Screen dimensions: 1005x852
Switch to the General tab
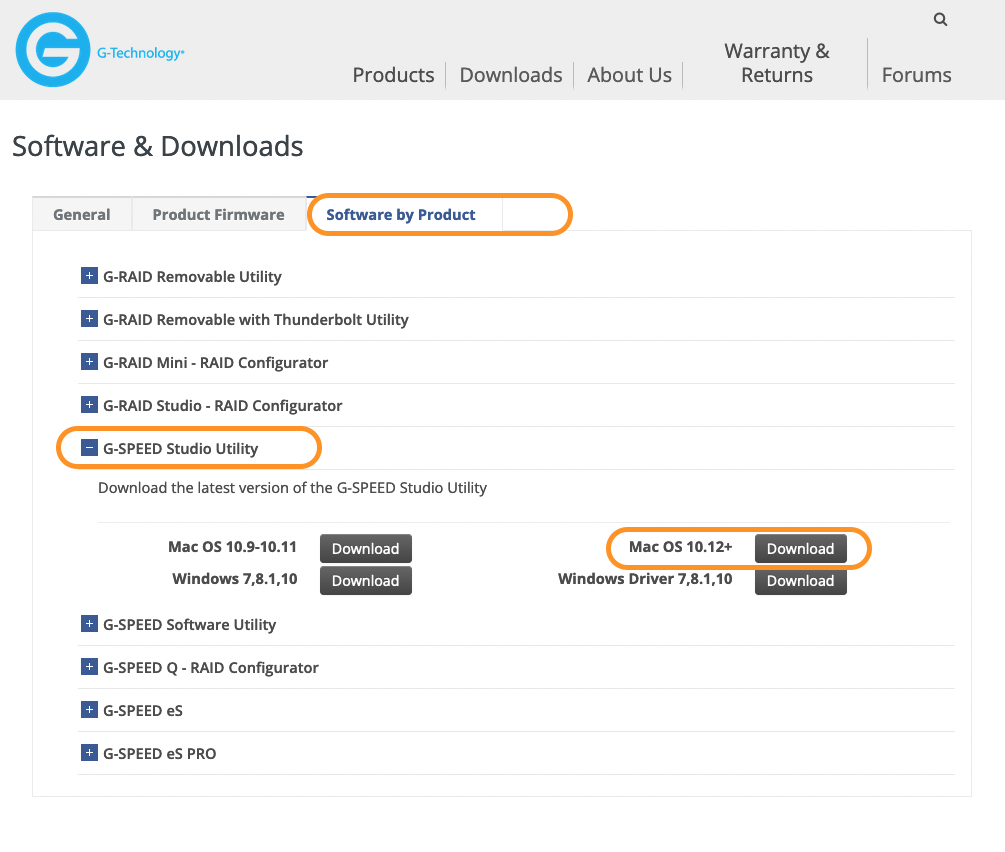[x=82, y=214]
